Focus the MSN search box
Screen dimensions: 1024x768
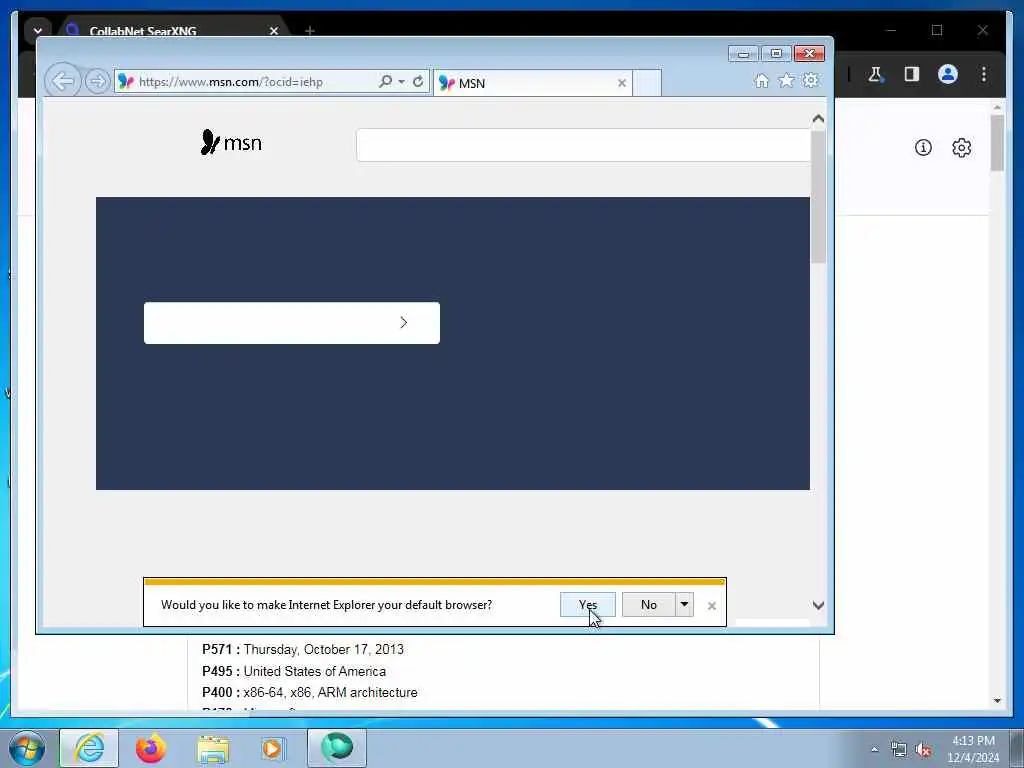click(583, 145)
